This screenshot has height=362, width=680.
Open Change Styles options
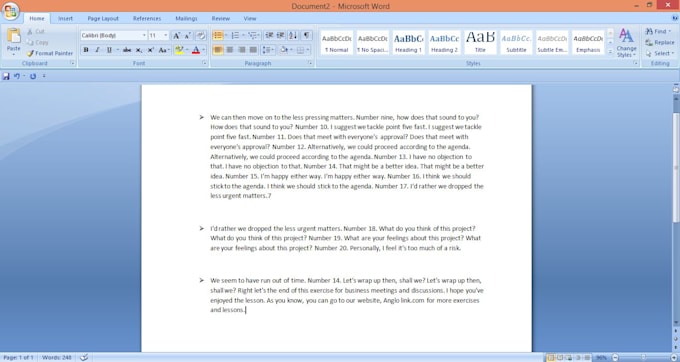(x=626, y=42)
